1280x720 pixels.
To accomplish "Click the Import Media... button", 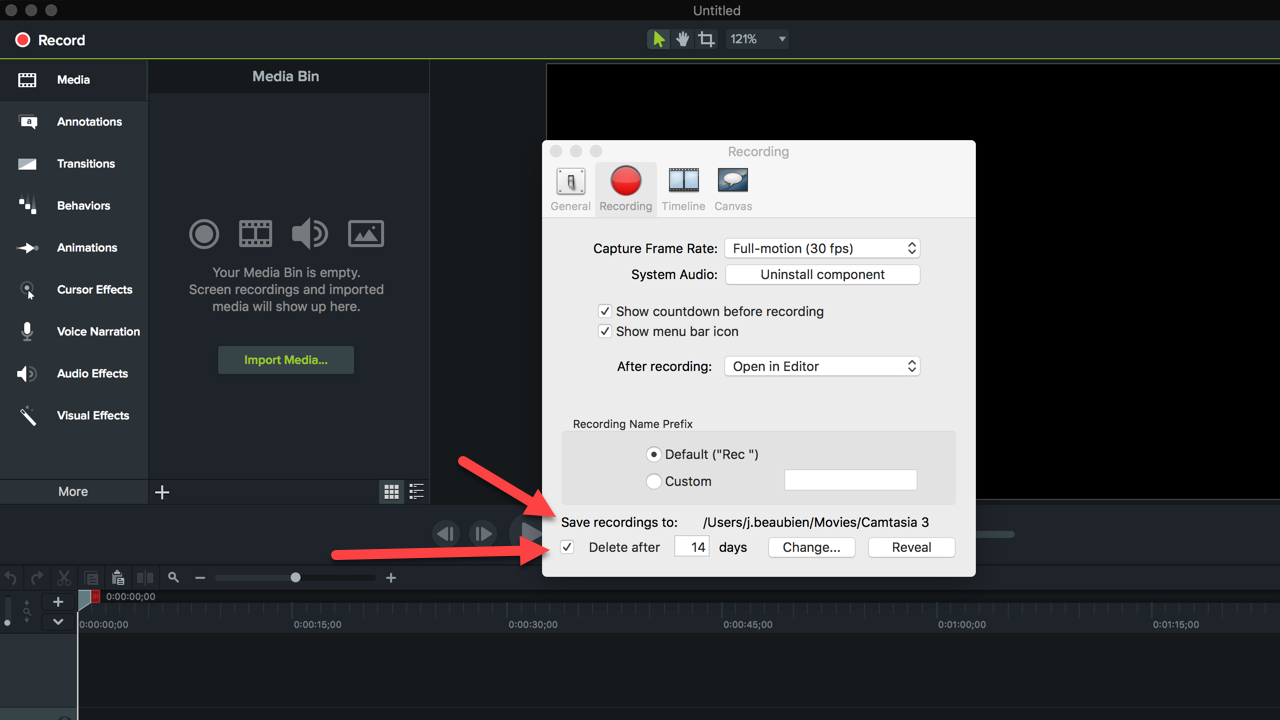I will coord(286,360).
